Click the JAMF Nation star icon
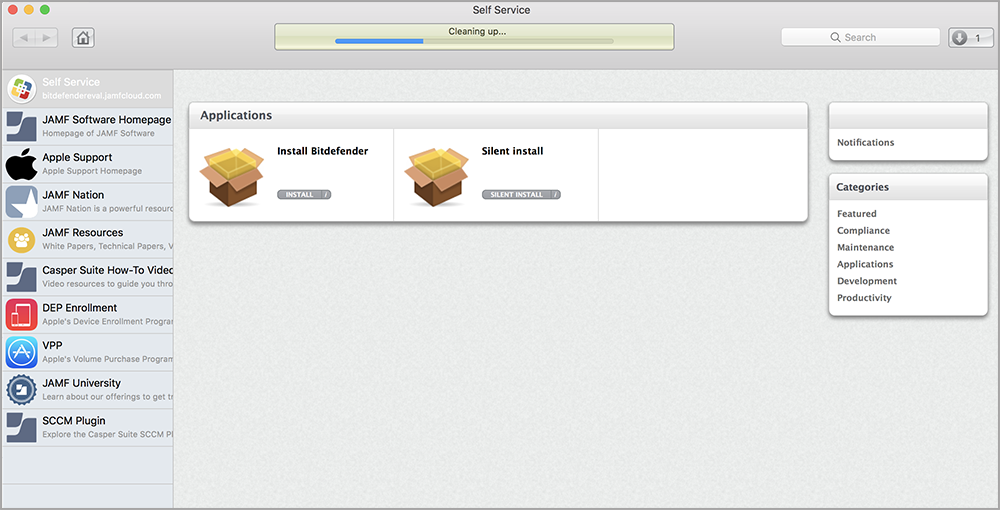The width and height of the screenshot is (1000, 510). [22, 201]
